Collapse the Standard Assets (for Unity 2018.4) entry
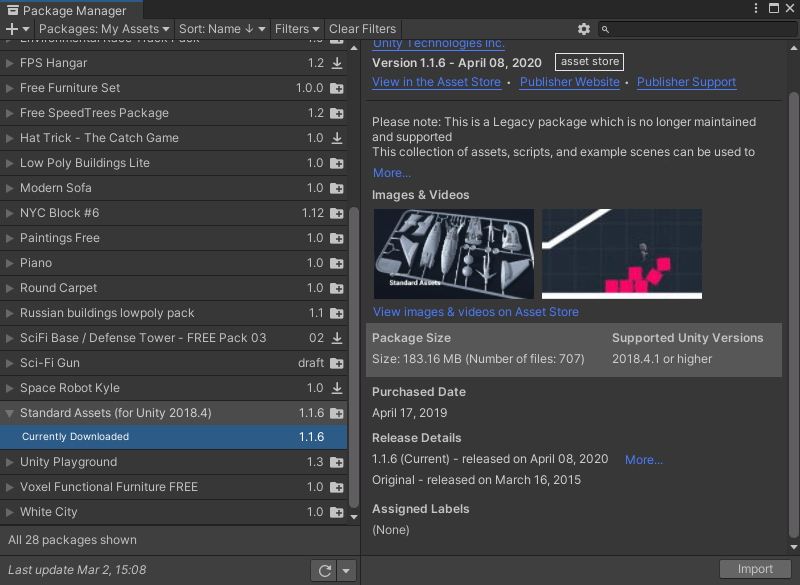The width and height of the screenshot is (800, 585). click(x=8, y=412)
